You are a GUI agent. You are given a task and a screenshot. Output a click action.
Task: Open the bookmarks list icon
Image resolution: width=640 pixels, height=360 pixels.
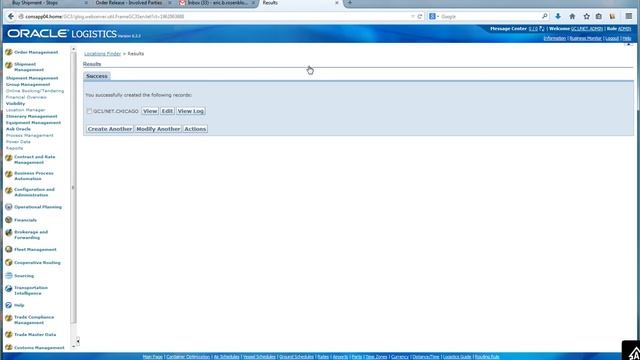point(599,16)
